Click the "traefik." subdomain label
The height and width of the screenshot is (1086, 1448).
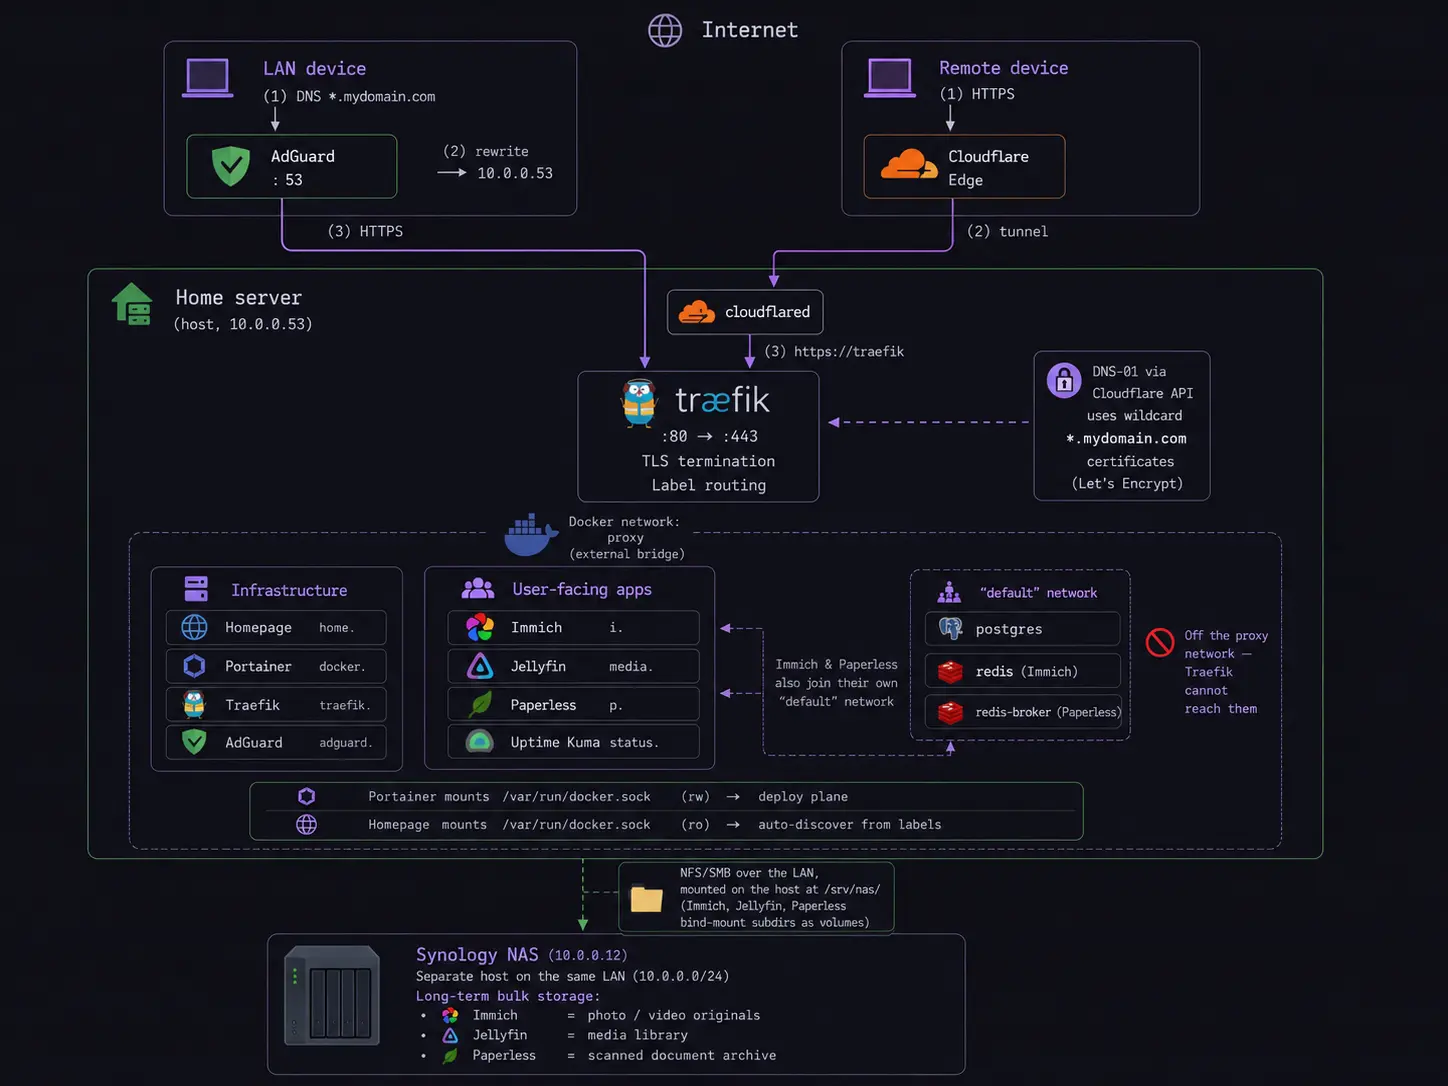pos(345,705)
